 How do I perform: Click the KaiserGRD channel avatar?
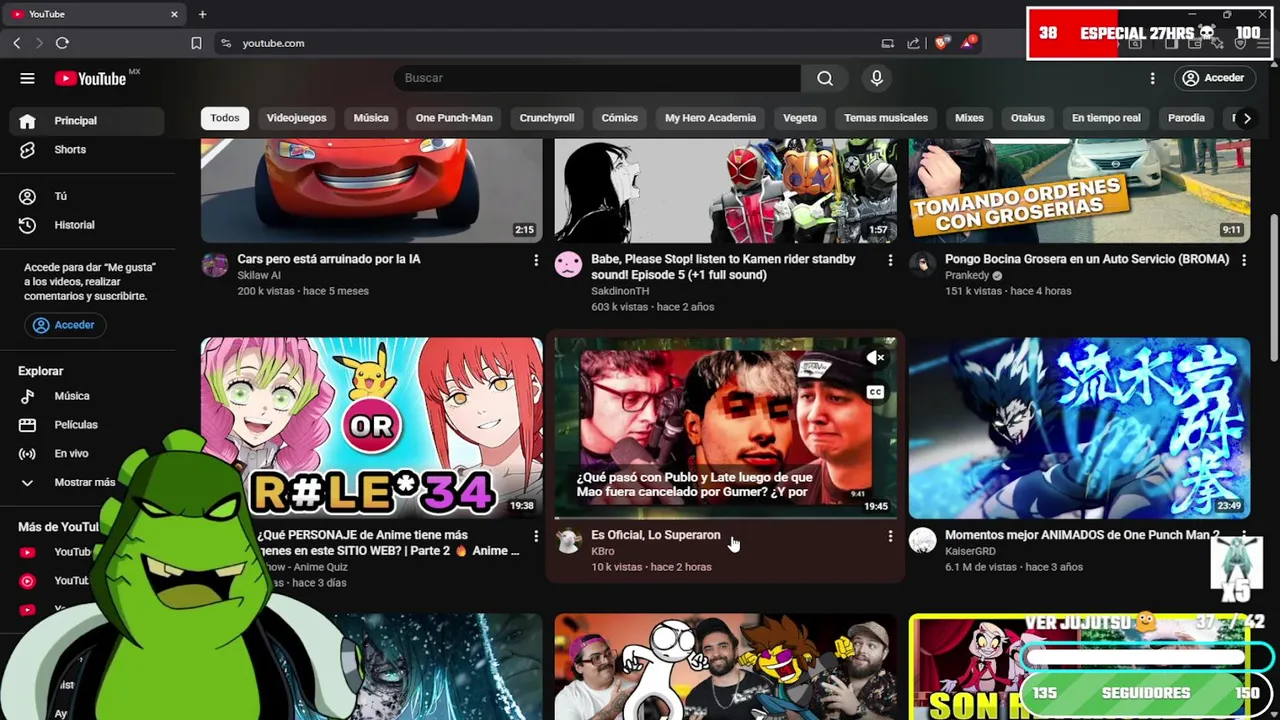point(922,540)
